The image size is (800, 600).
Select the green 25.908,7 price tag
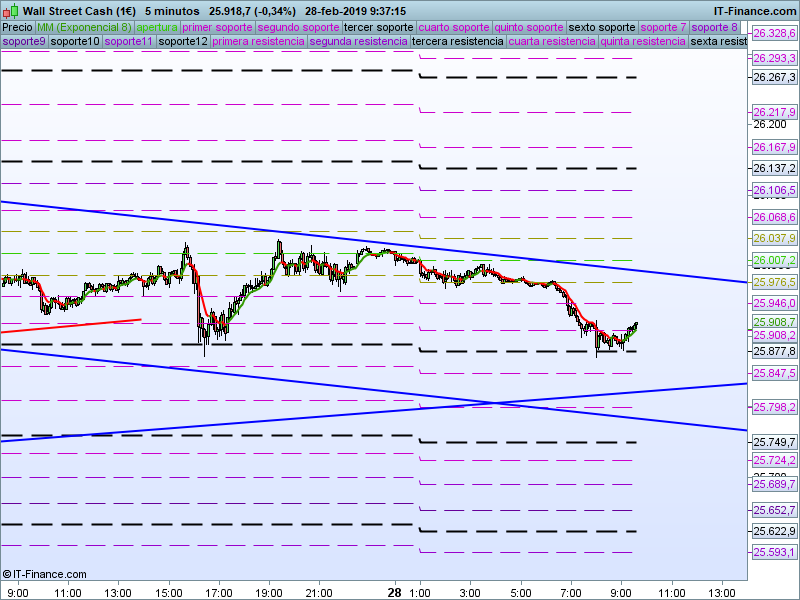774,322
